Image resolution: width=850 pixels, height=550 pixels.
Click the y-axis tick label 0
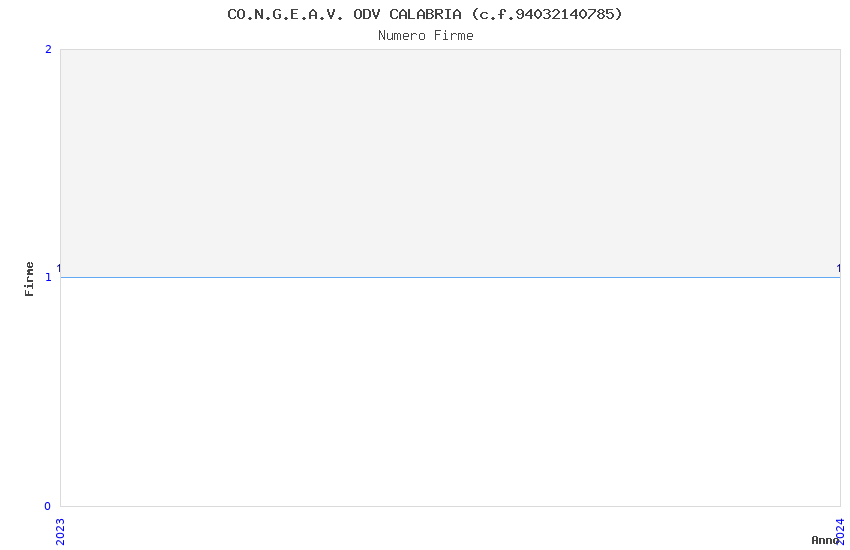click(x=48, y=506)
